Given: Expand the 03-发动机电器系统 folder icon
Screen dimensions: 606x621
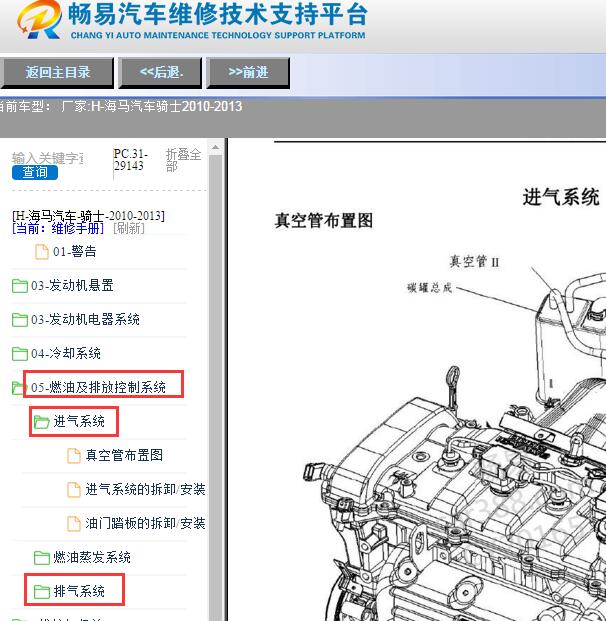Looking at the screenshot, I should (x=19, y=320).
